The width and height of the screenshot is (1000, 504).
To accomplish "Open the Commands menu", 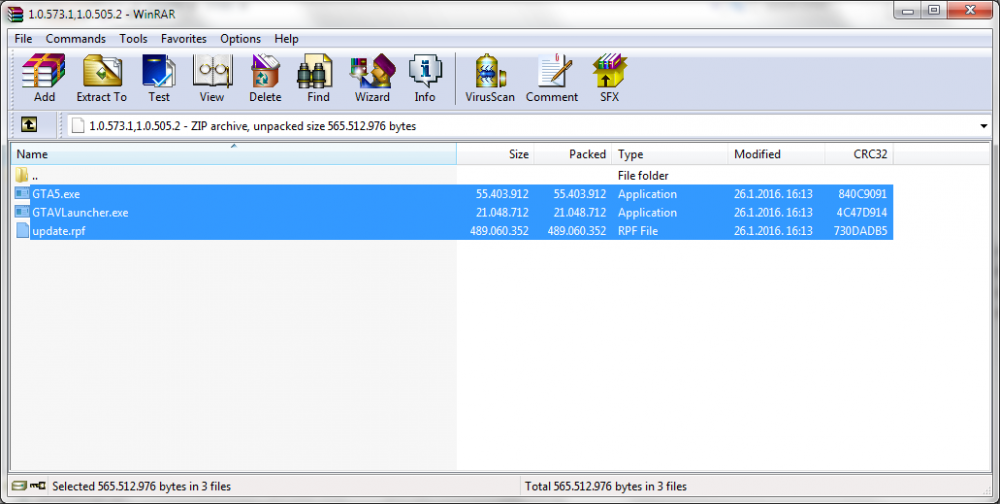I will (75, 39).
